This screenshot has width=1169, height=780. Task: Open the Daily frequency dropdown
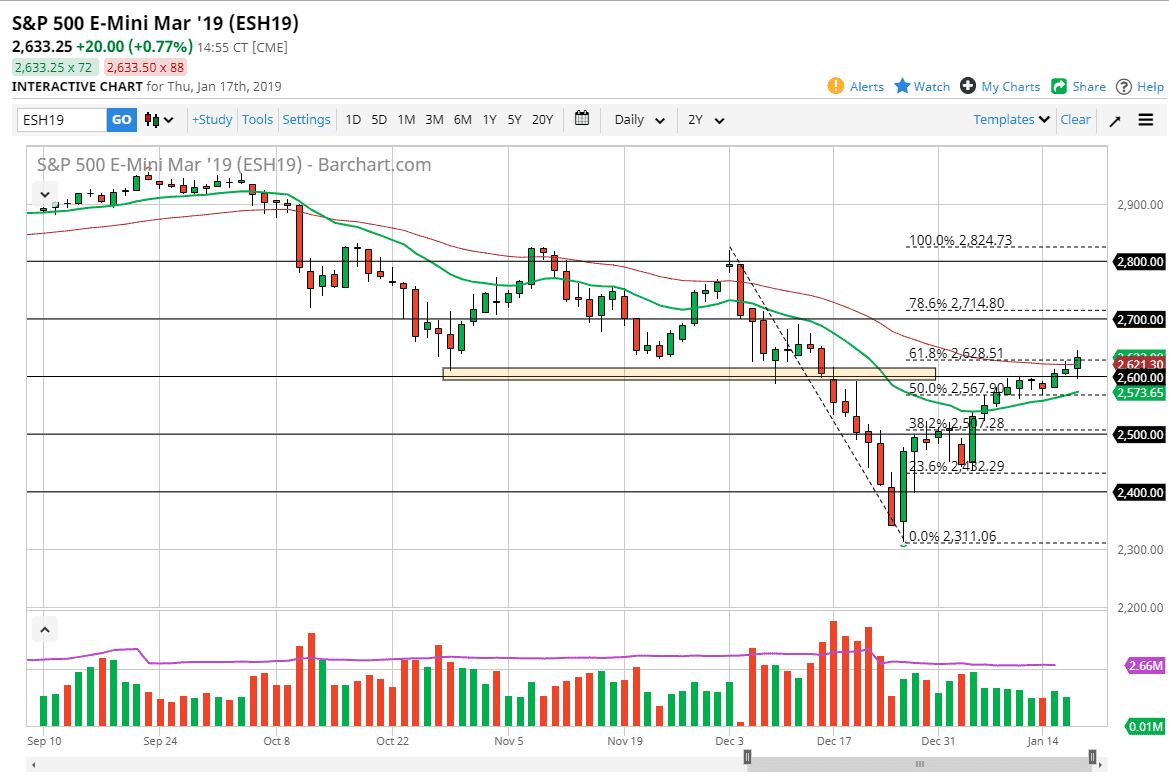[x=637, y=119]
